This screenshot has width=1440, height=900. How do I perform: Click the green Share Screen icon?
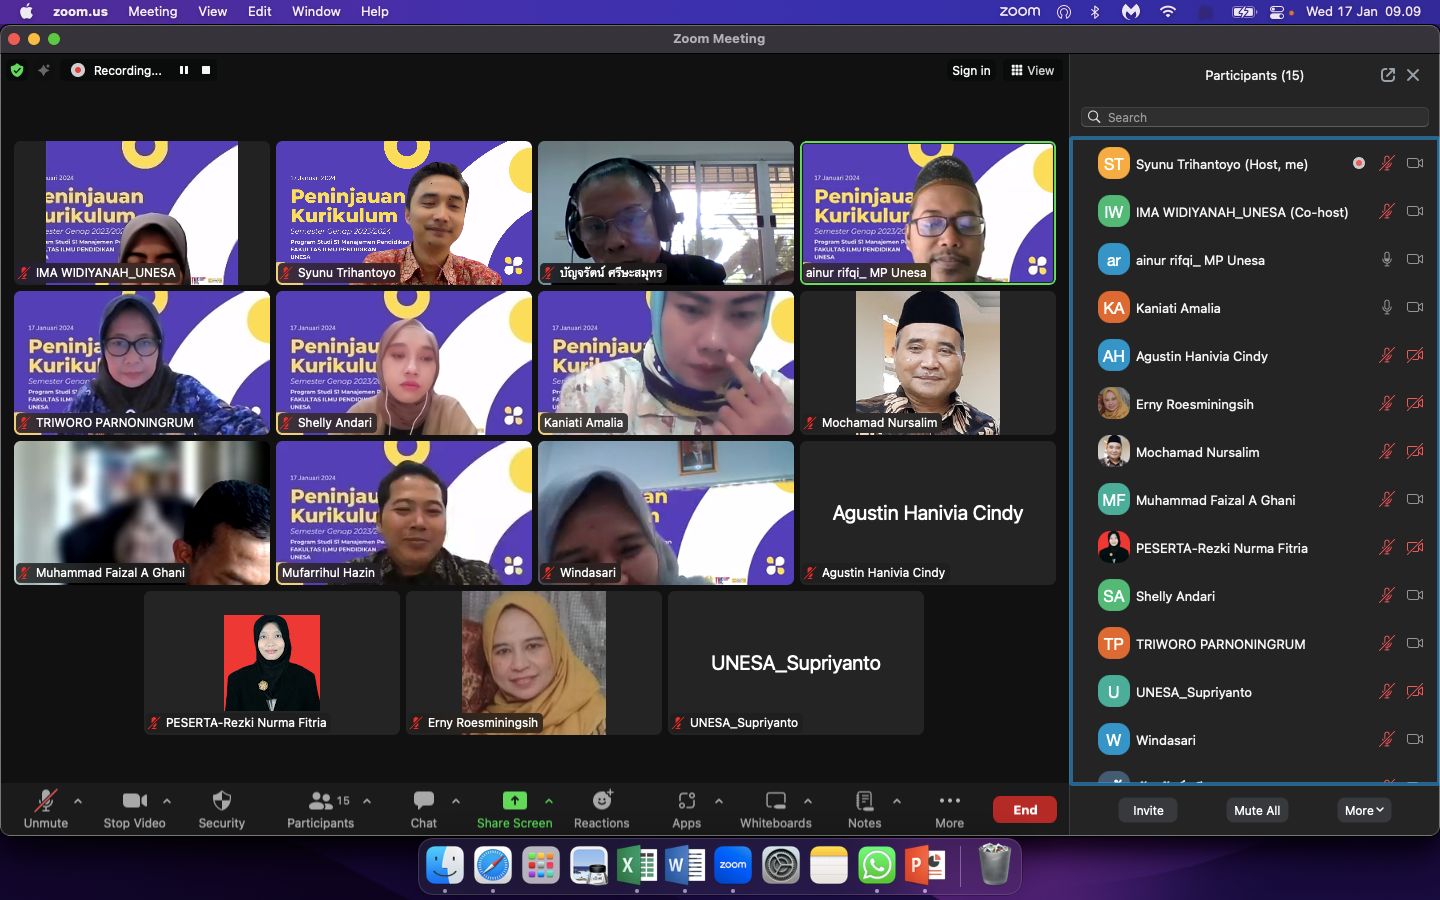point(514,801)
